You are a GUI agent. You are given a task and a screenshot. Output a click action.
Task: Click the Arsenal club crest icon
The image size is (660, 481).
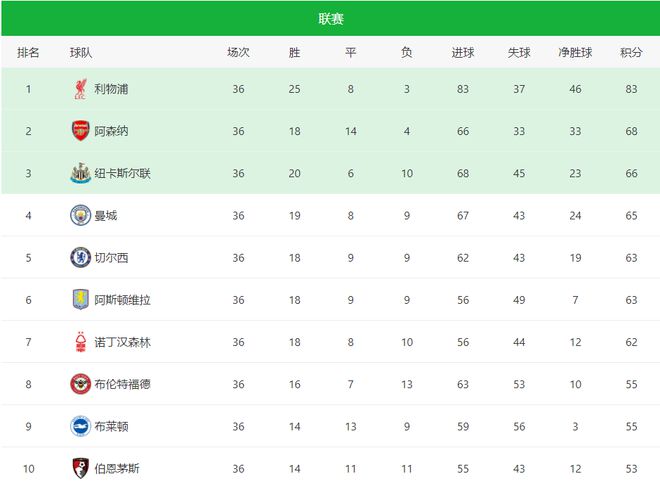pyautogui.click(x=80, y=131)
